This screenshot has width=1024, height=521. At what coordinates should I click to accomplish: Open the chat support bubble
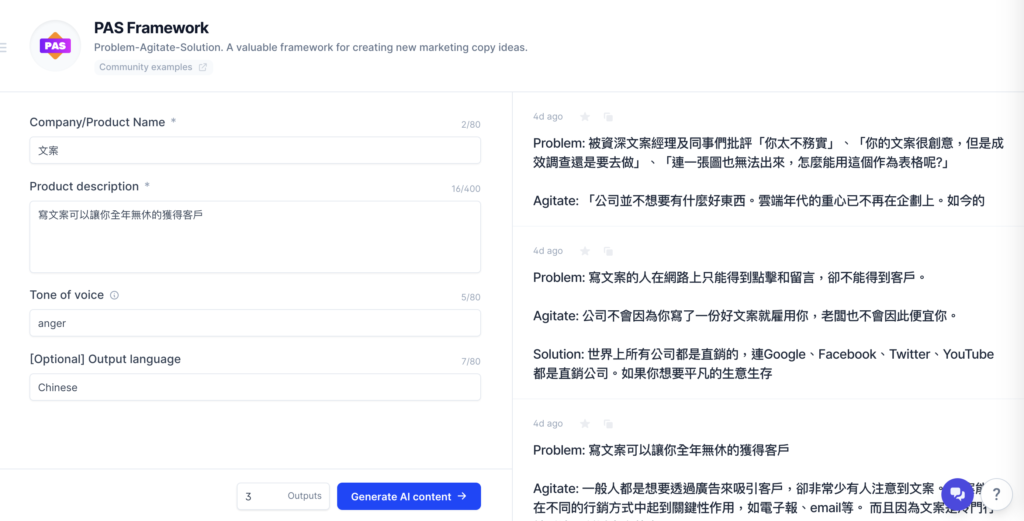(x=957, y=494)
